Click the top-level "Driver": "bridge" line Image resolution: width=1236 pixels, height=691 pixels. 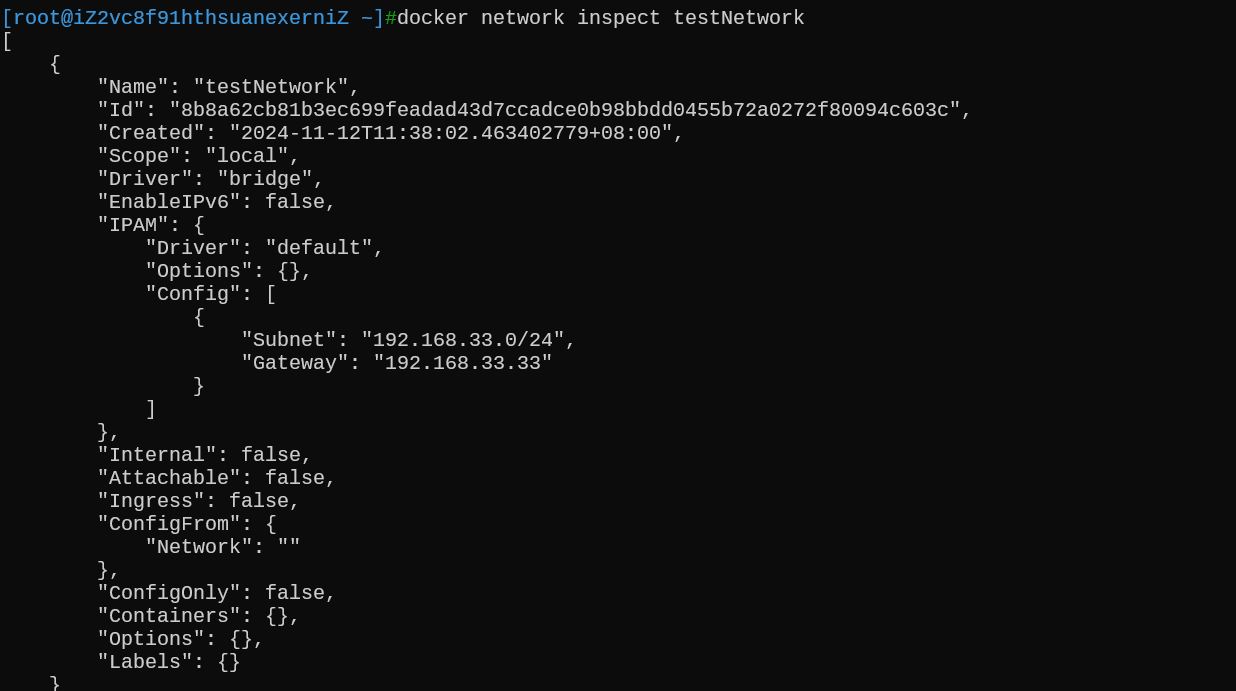pyautogui.click(x=210, y=179)
